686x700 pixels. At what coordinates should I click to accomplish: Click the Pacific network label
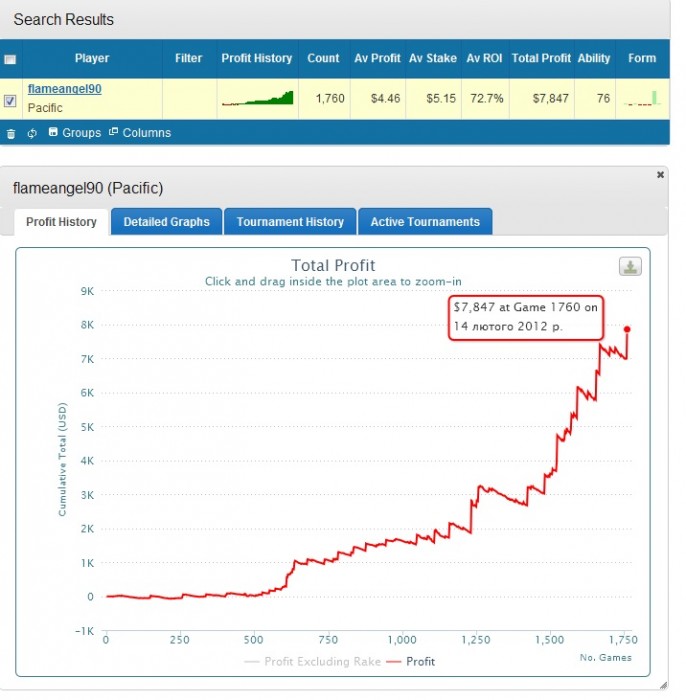click(45, 108)
